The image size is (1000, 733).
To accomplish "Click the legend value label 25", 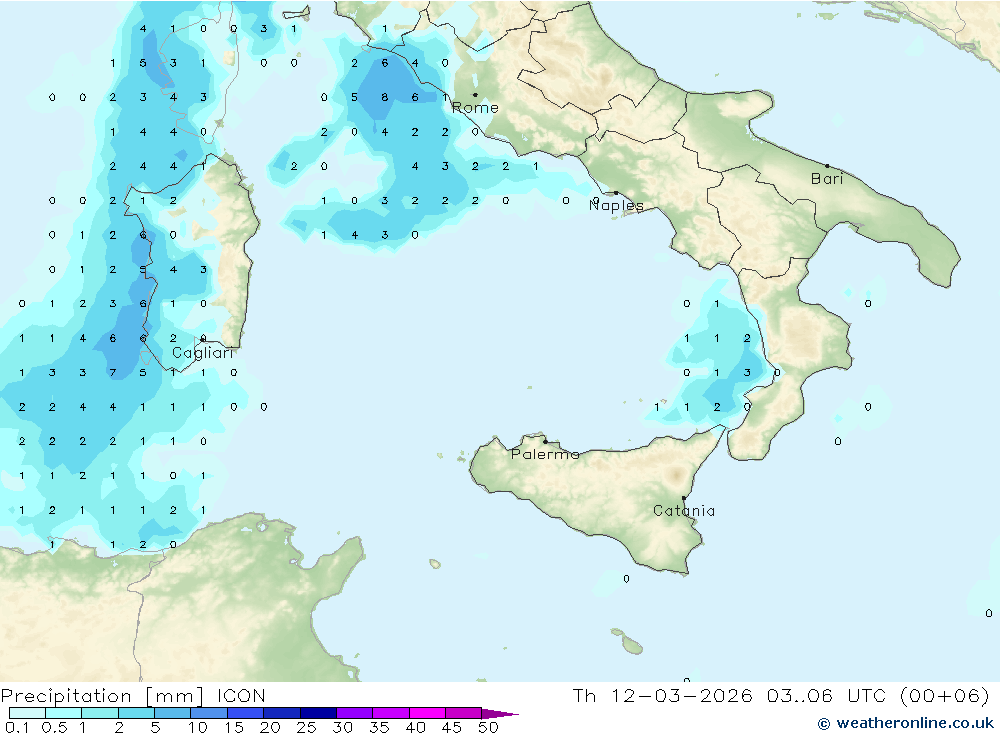I will pyautogui.click(x=306, y=727).
